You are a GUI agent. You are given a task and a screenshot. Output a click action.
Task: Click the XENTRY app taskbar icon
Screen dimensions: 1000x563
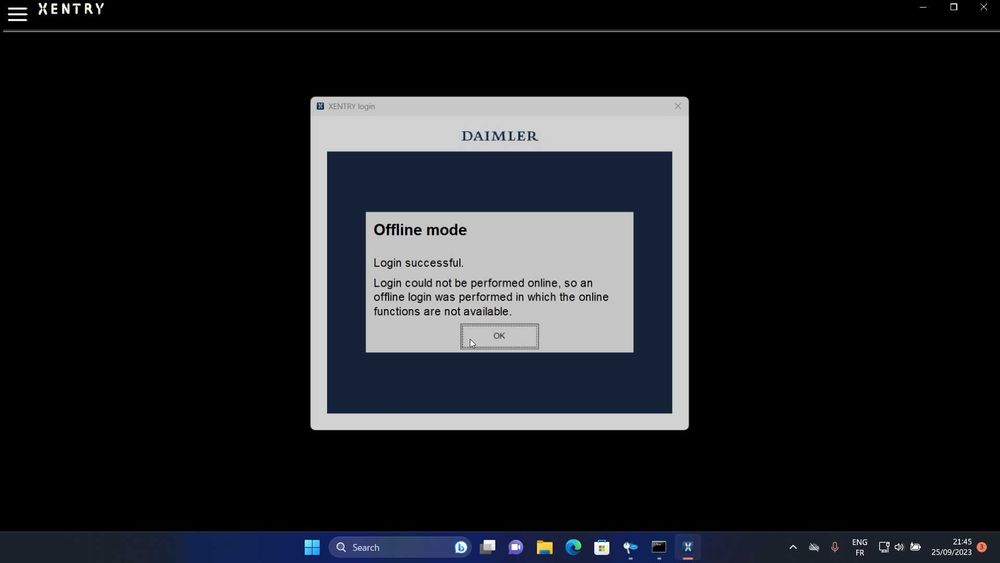pos(688,547)
